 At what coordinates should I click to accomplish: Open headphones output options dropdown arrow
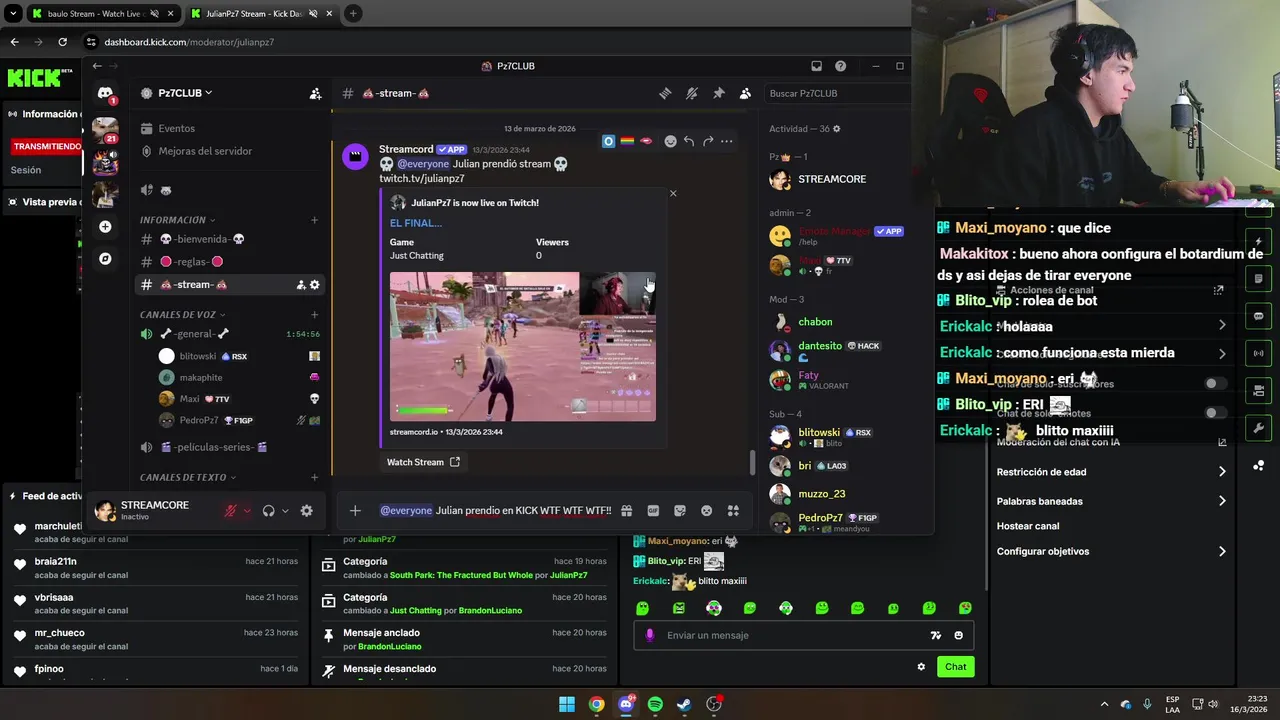(x=285, y=510)
